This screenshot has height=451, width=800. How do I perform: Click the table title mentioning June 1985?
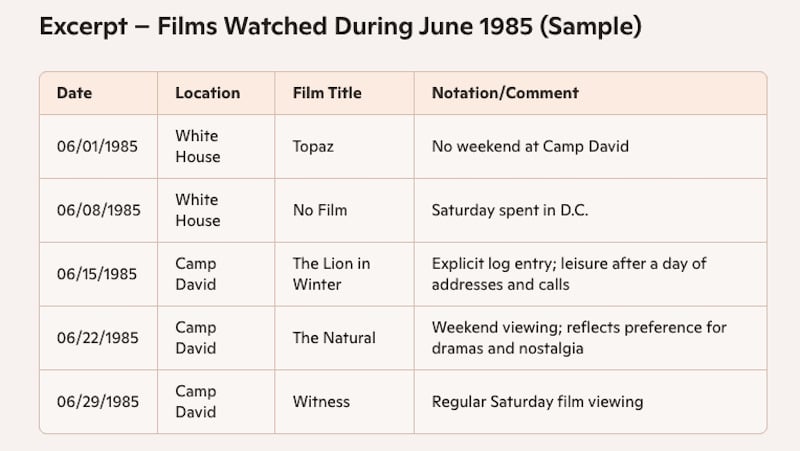340,27
